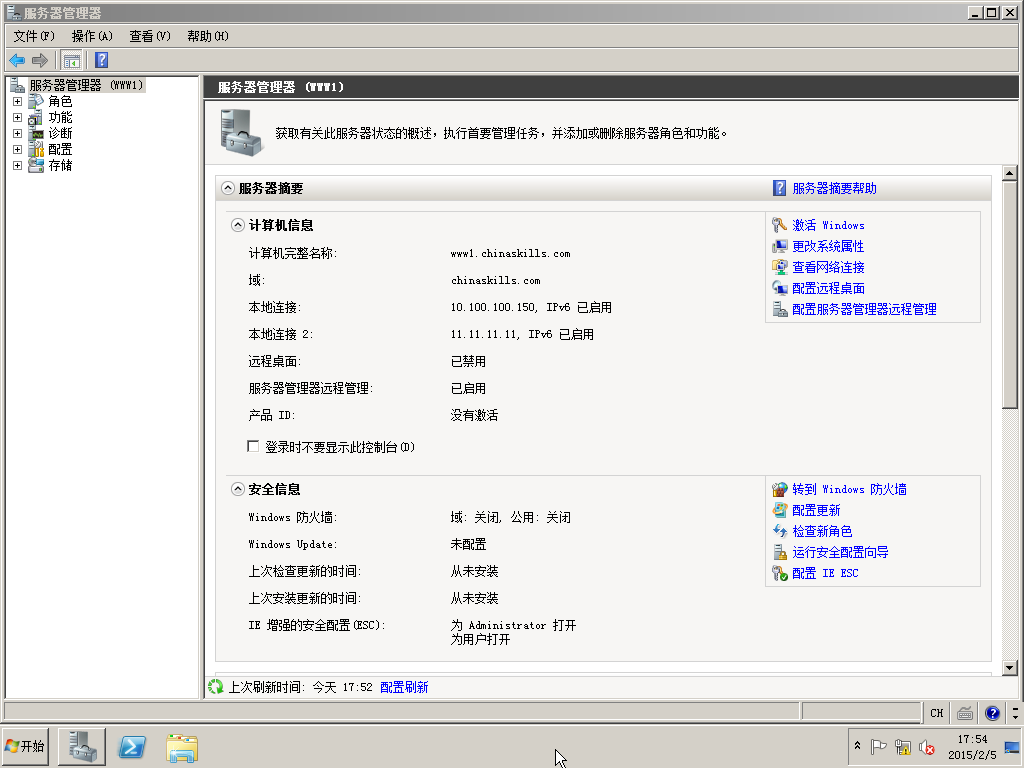Image resolution: width=1024 pixels, height=768 pixels.
Task: Expand the 诊断 tree node
Action: coord(18,133)
